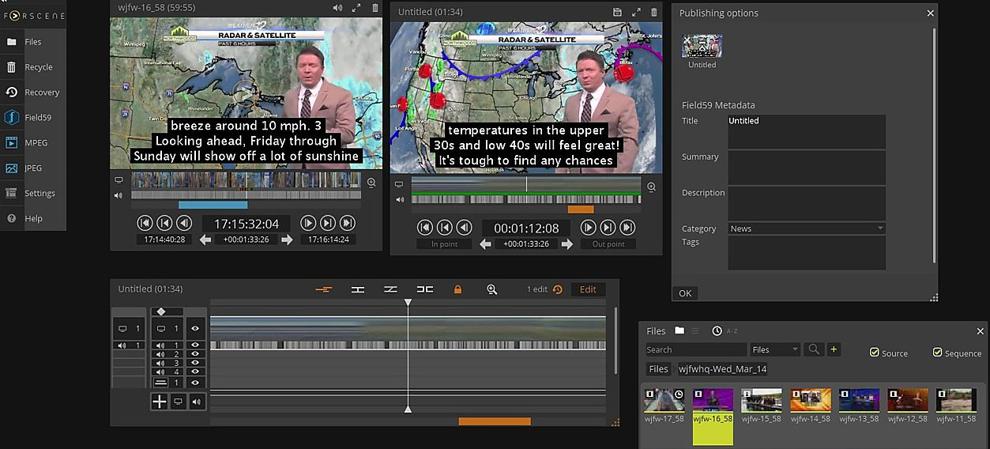This screenshot has height=449, width=990.
Task: Click the Title field in Publishing options
Action: [807, 131]
